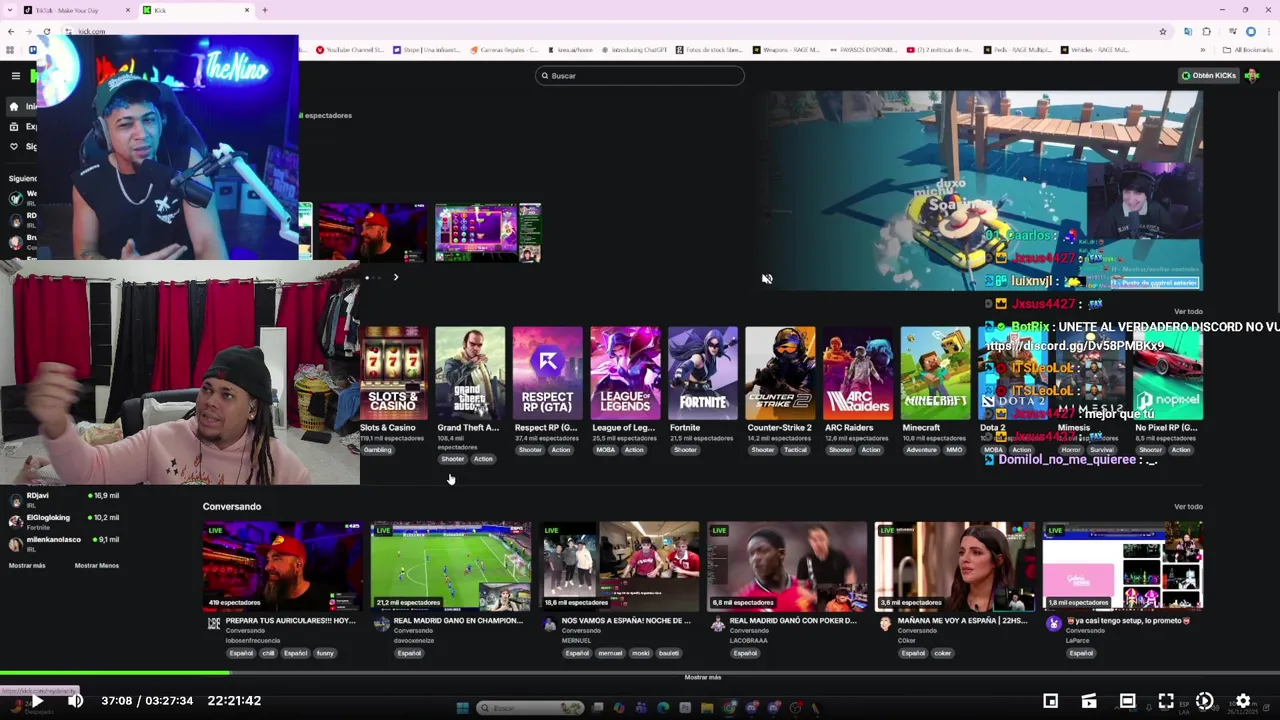Toggle theater mode icon in video player
Image resolution: width=1280 pixels, height=720 pixels.
[1127, 701]
